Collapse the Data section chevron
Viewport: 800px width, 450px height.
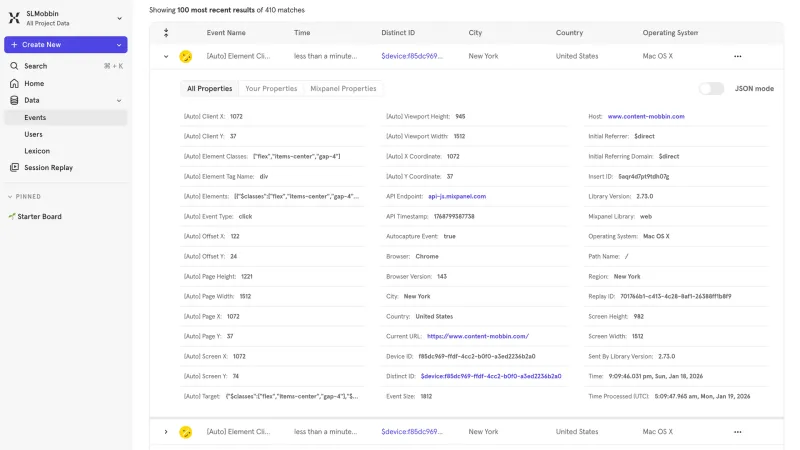119,101
